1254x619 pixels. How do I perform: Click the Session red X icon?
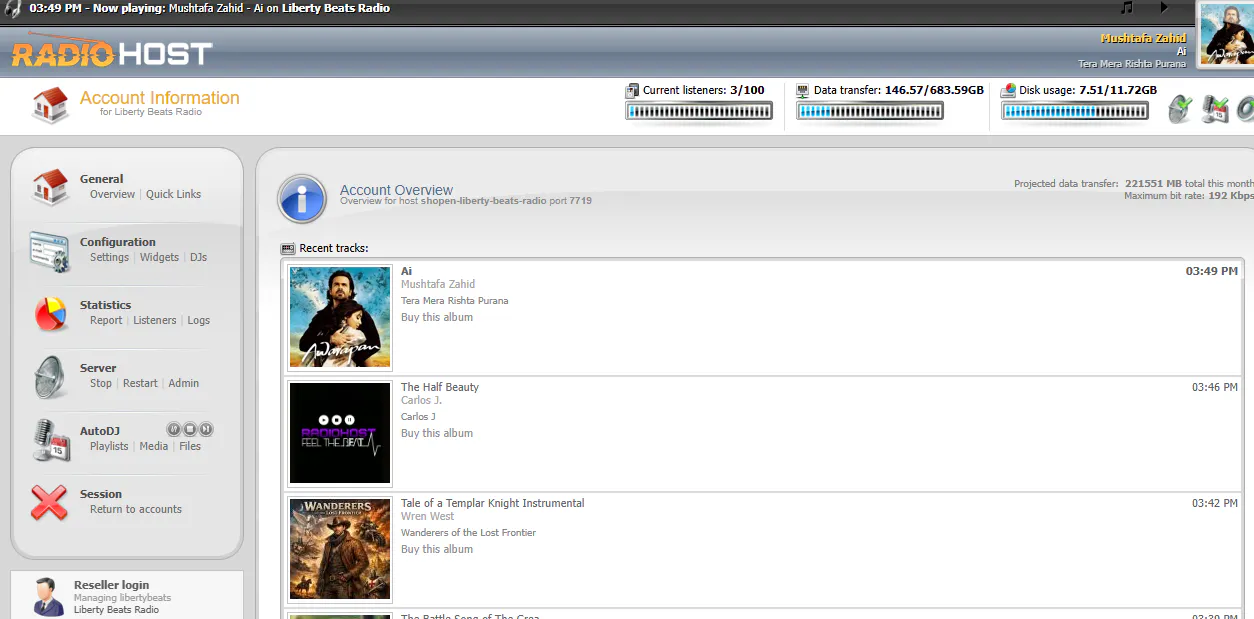50,503
